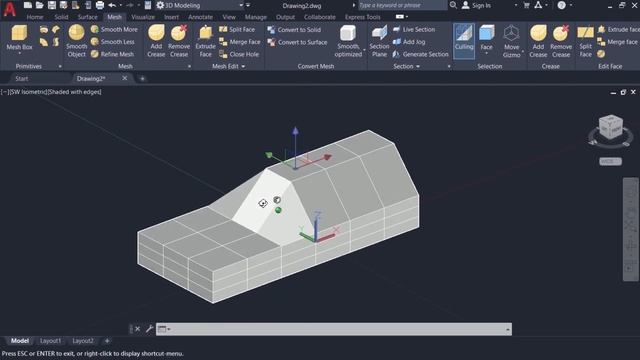
Task: Click Remove Crease in Crease panel
Action: 561,41
